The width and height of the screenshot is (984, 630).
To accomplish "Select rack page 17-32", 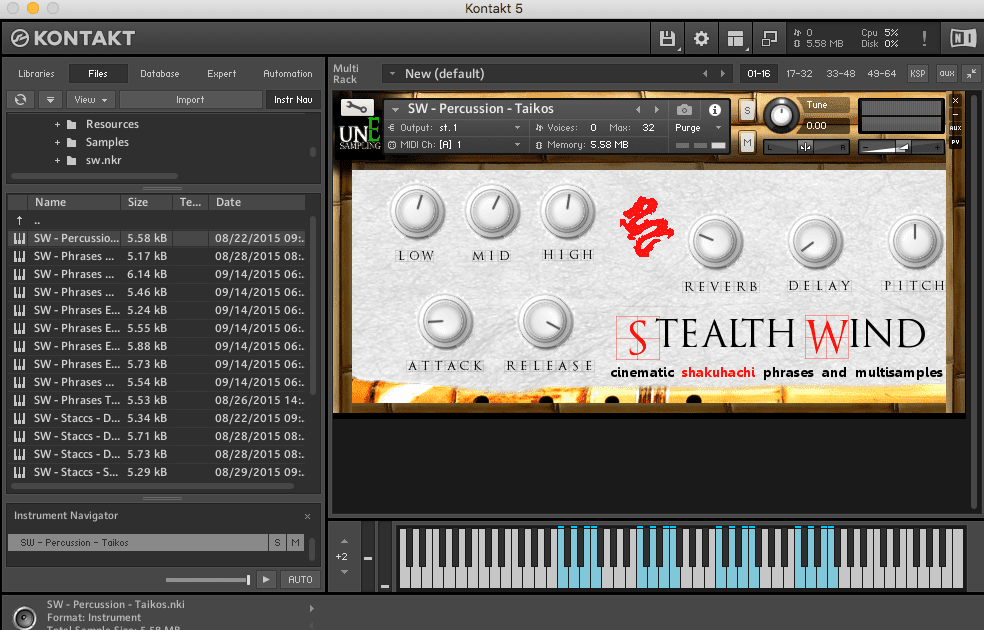I will (799, 73).
